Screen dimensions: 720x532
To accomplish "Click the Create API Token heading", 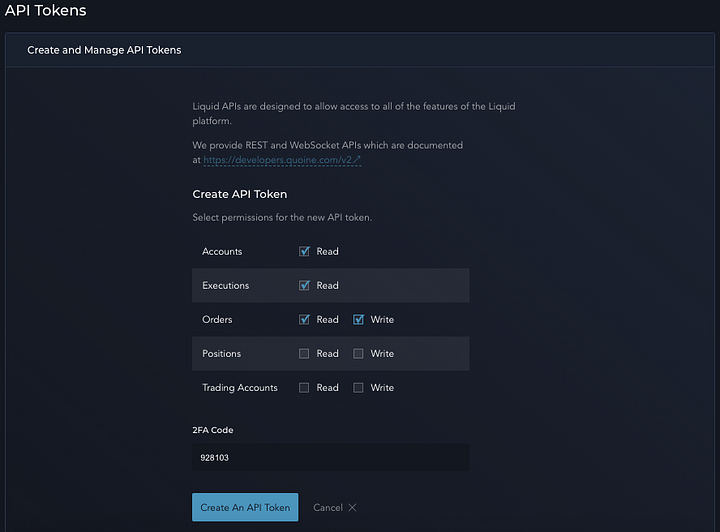I will click(x=240, y=194).
